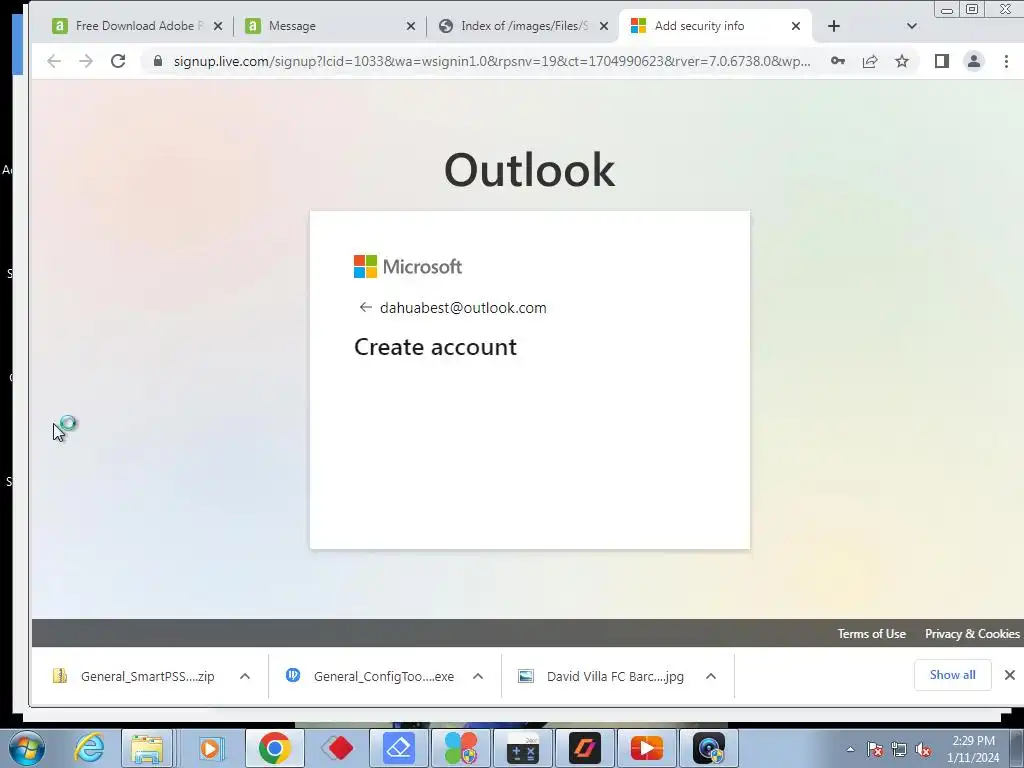The width and height of the screenshot is (1024, 768).
Task: Open the blue eraser app on taskbar
Action: click(x=399, y=748)
